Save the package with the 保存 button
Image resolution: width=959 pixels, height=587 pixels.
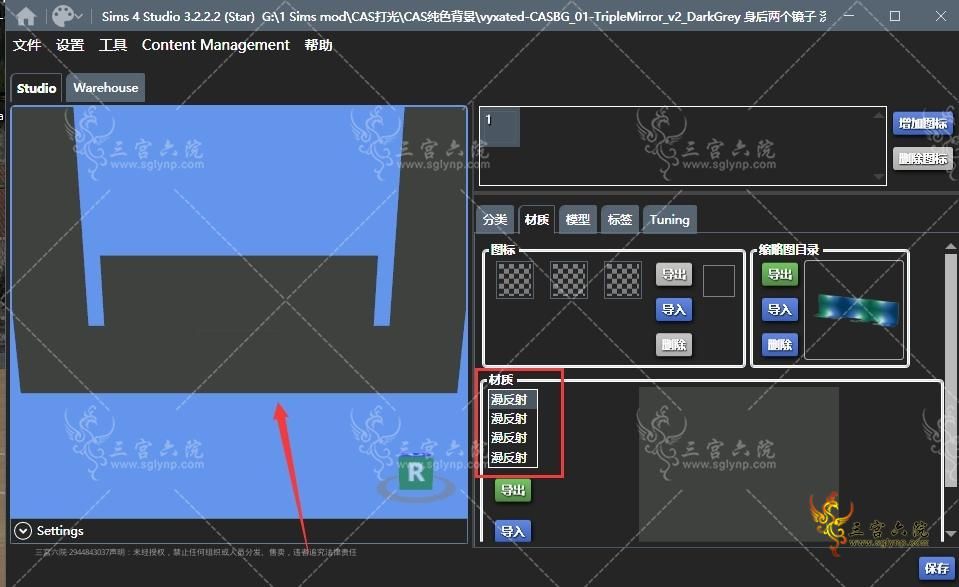click(x=936, y=568)
